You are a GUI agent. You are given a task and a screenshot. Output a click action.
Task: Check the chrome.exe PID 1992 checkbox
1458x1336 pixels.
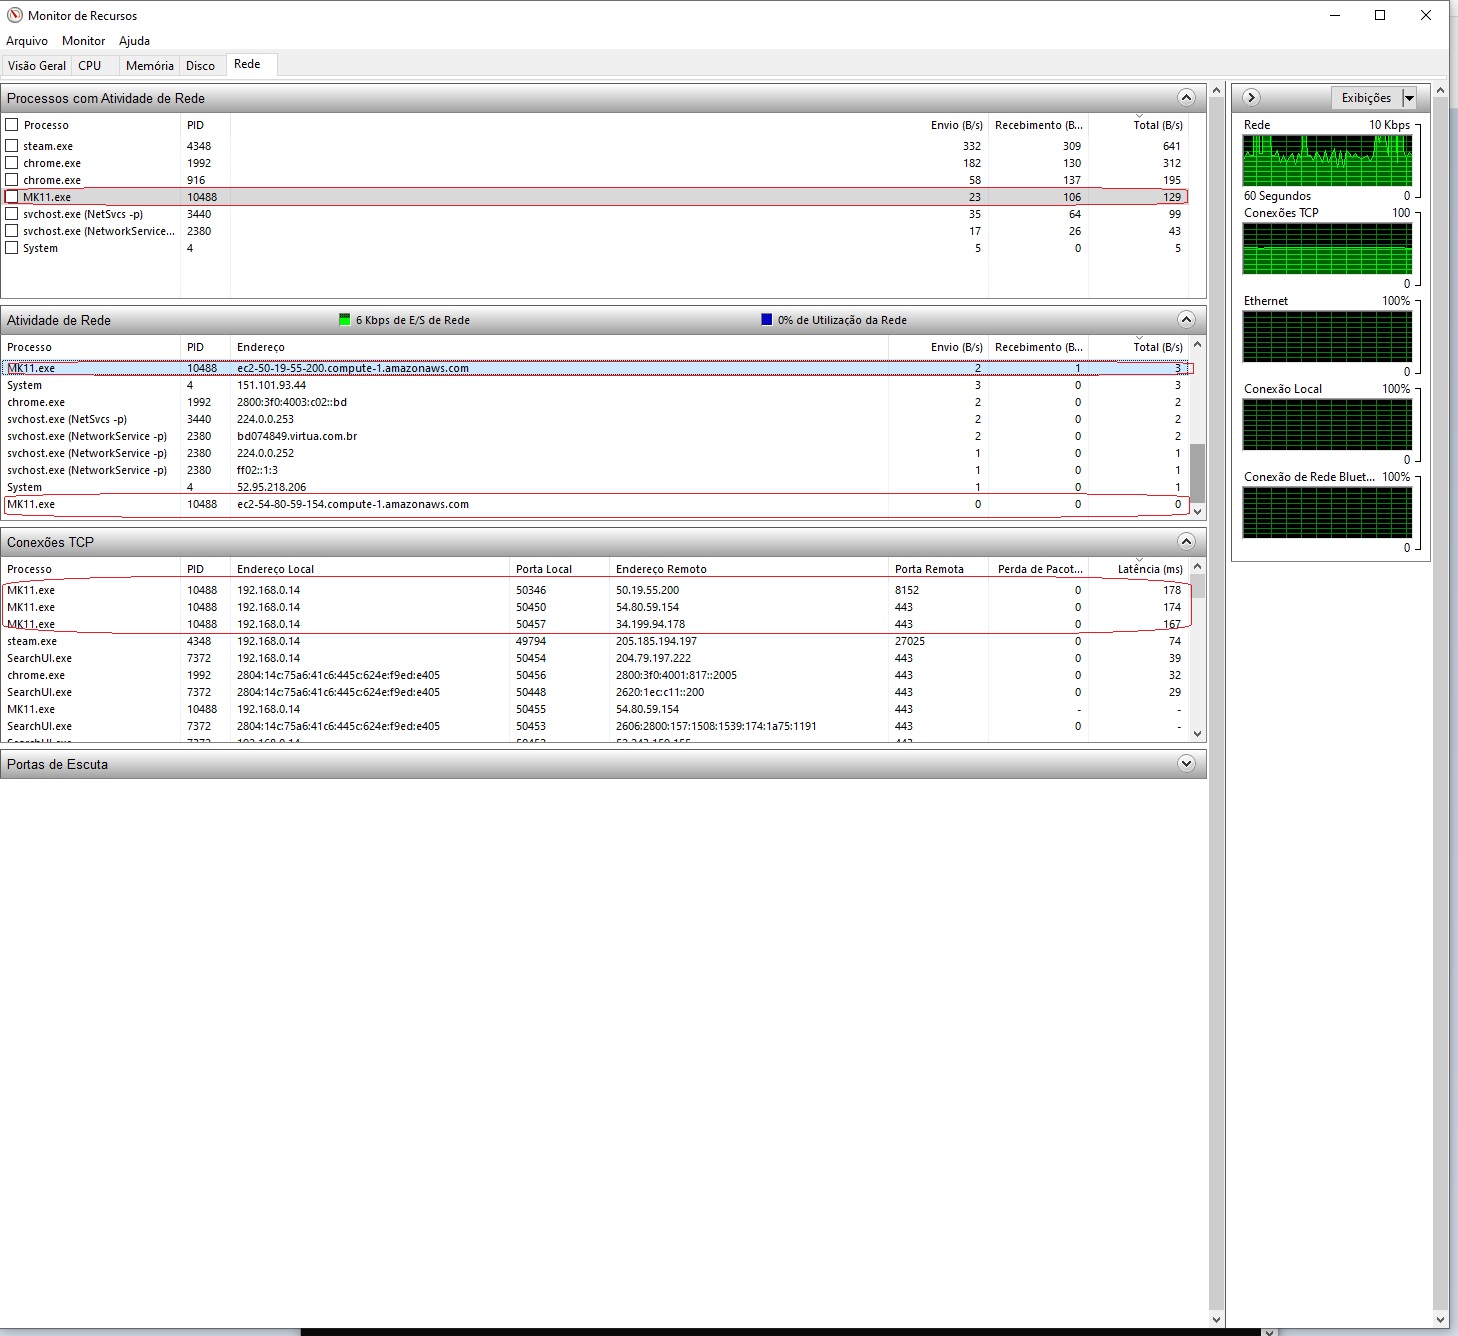[12, 163]
